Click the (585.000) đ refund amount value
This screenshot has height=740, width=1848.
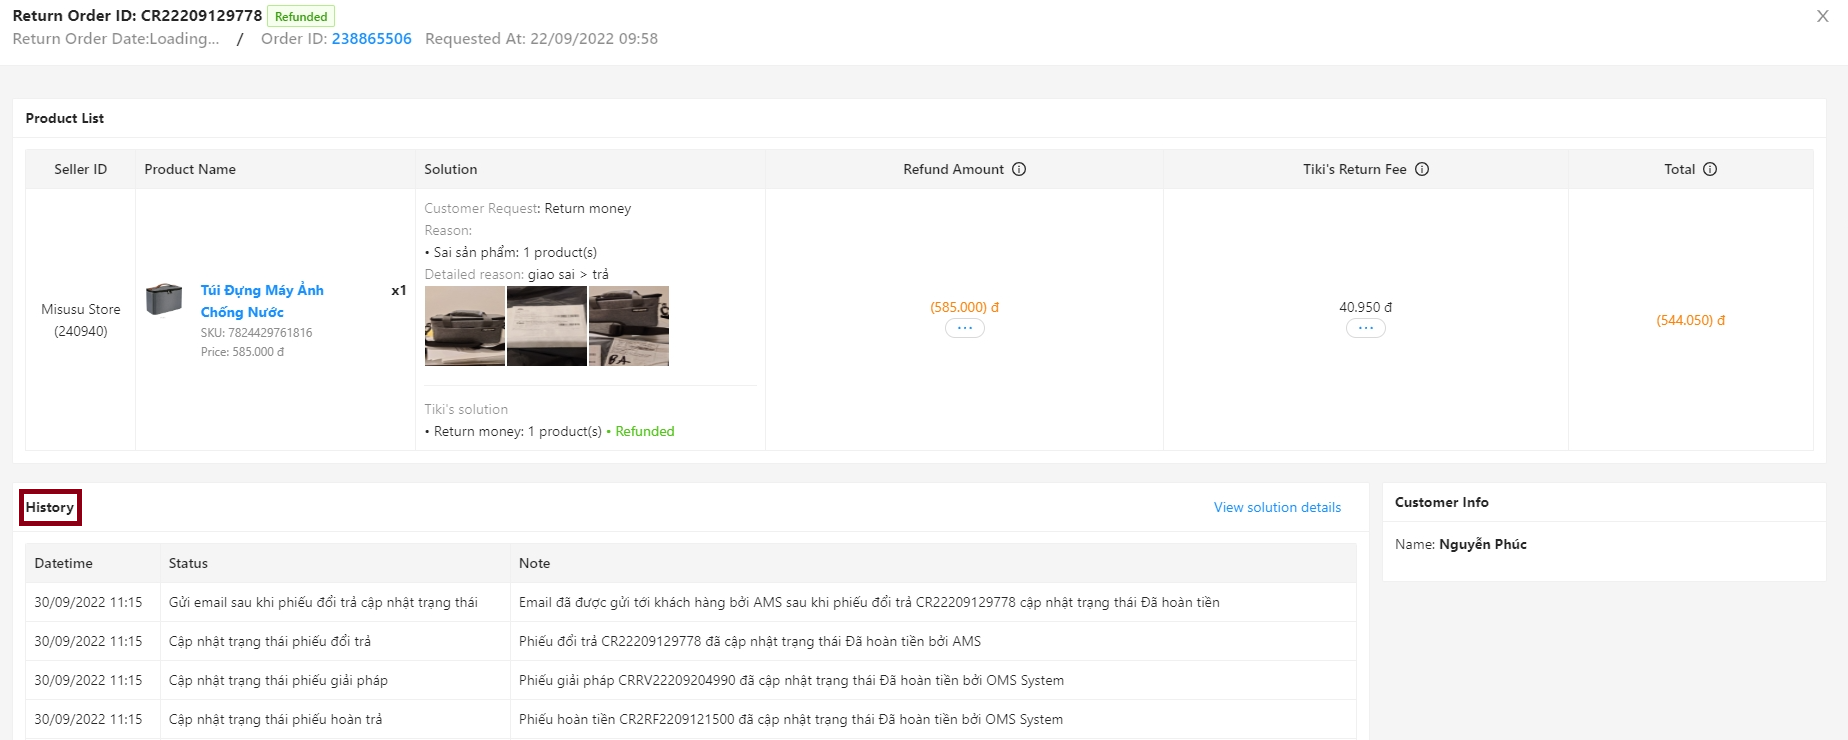tap(965, 307)
